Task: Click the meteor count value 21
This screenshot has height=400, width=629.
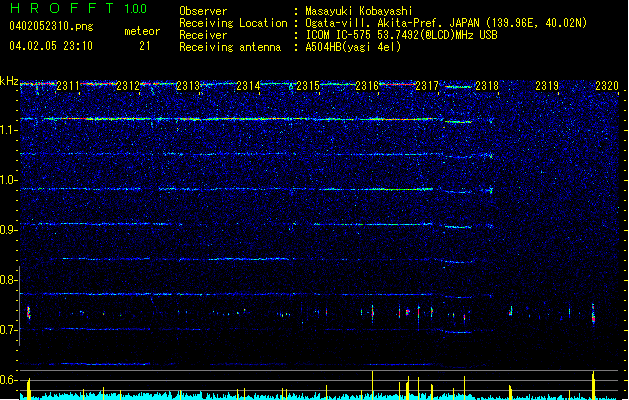Action: 145,46
